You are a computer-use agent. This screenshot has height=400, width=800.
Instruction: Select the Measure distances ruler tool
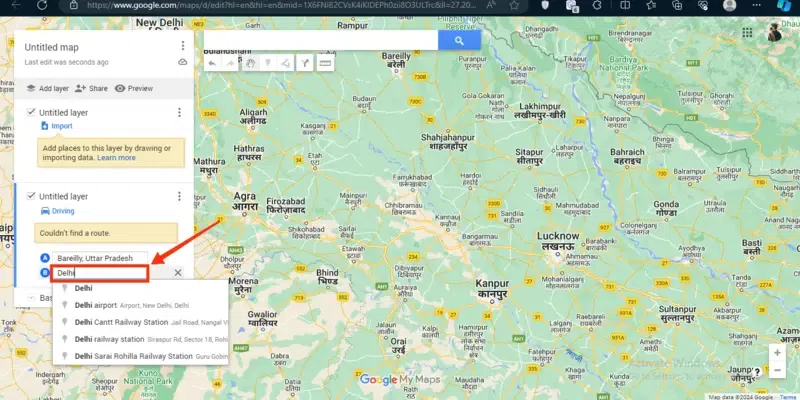click(x=325, y=63)
